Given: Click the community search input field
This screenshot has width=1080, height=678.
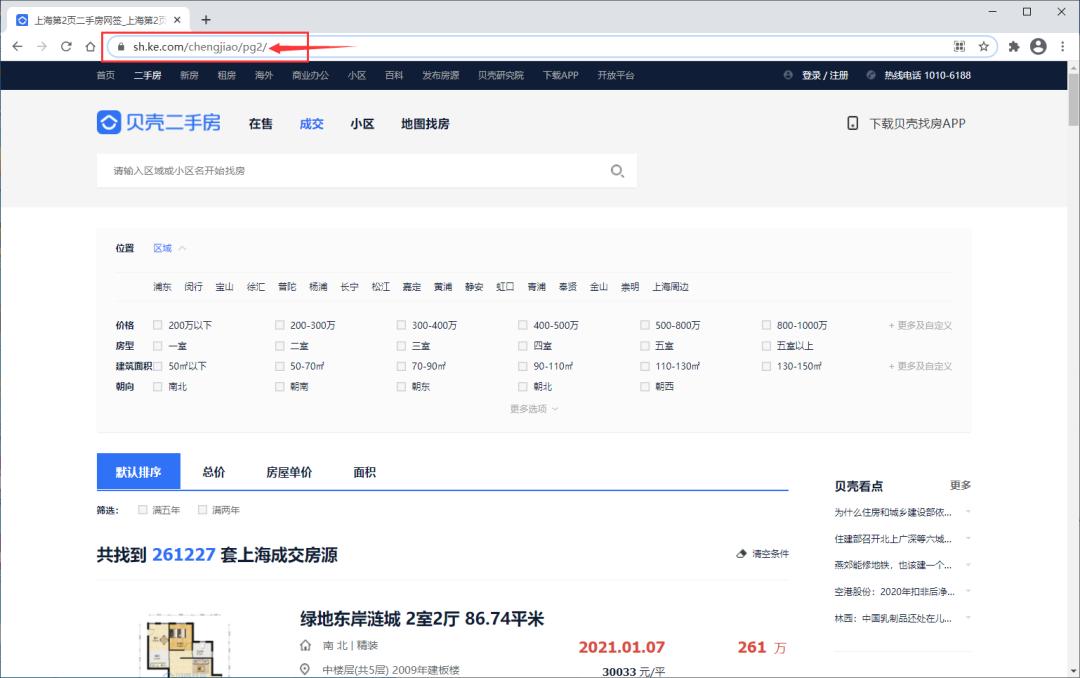Looking at the screenshot, I should click(x=366, y=171).
